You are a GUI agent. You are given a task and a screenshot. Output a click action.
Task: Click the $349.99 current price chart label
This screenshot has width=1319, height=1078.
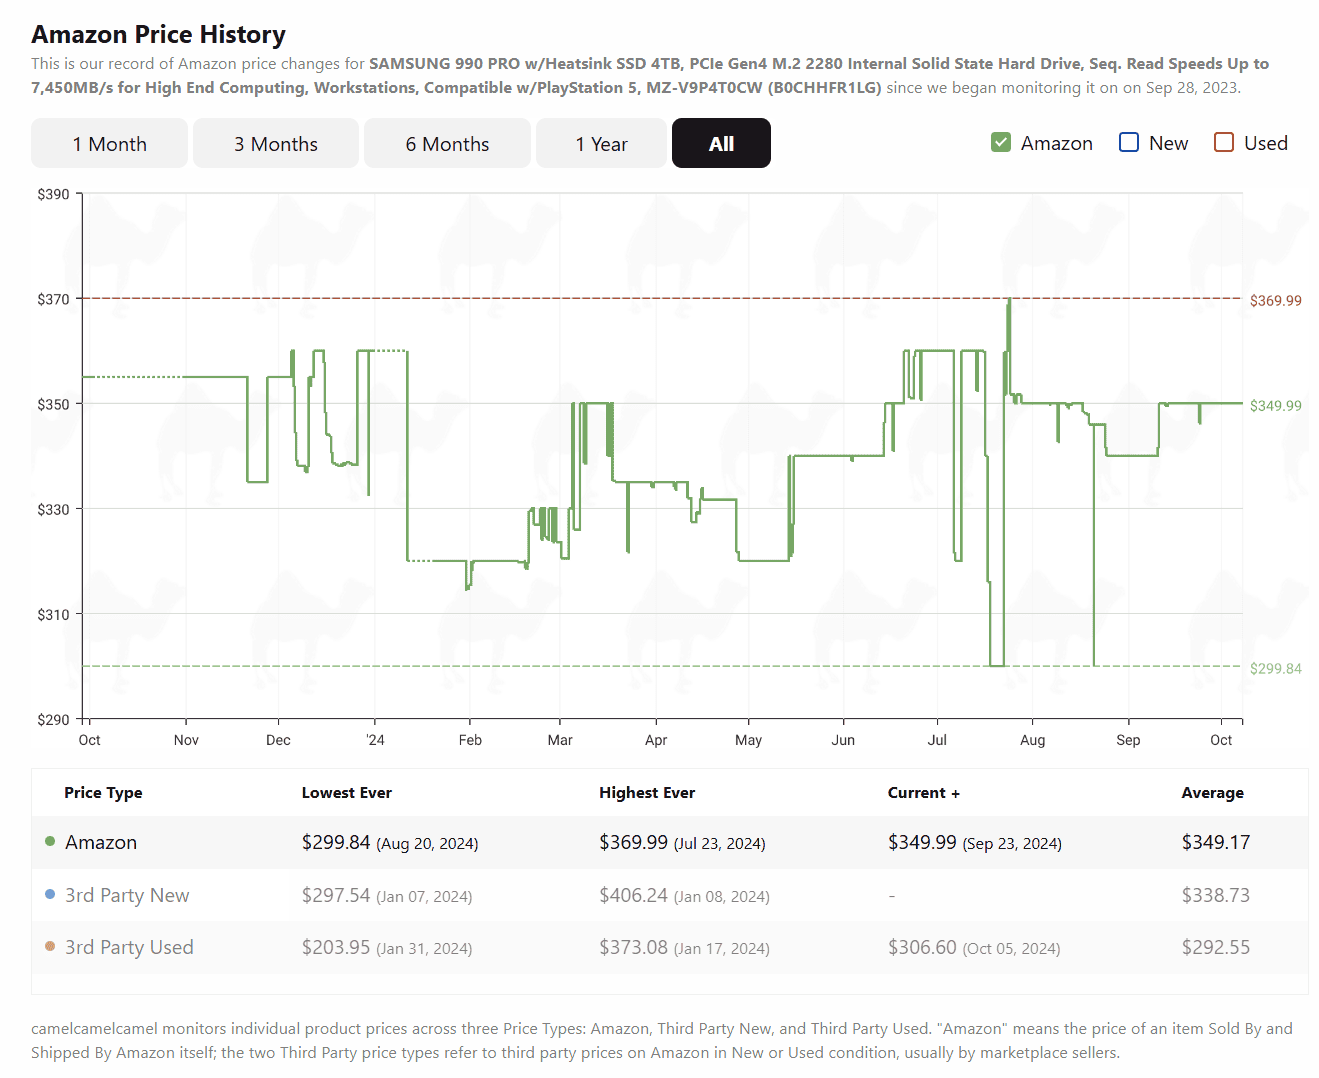point(1276,405)
